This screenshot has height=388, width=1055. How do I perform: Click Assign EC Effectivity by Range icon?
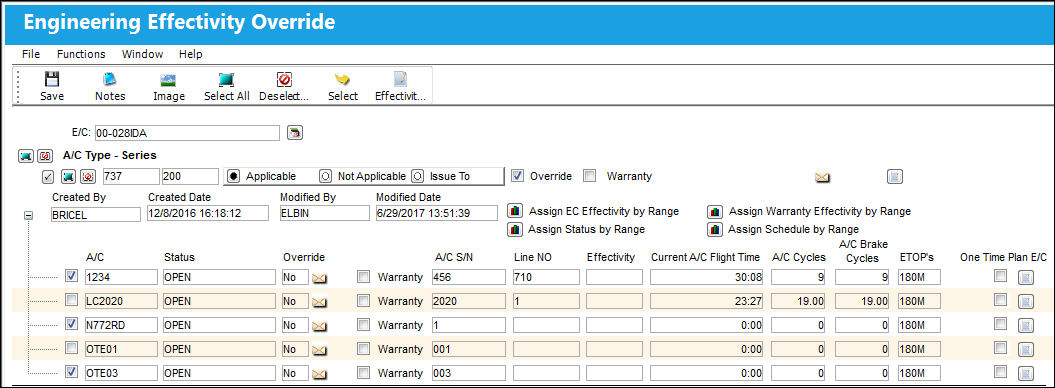tap(515, 211)
